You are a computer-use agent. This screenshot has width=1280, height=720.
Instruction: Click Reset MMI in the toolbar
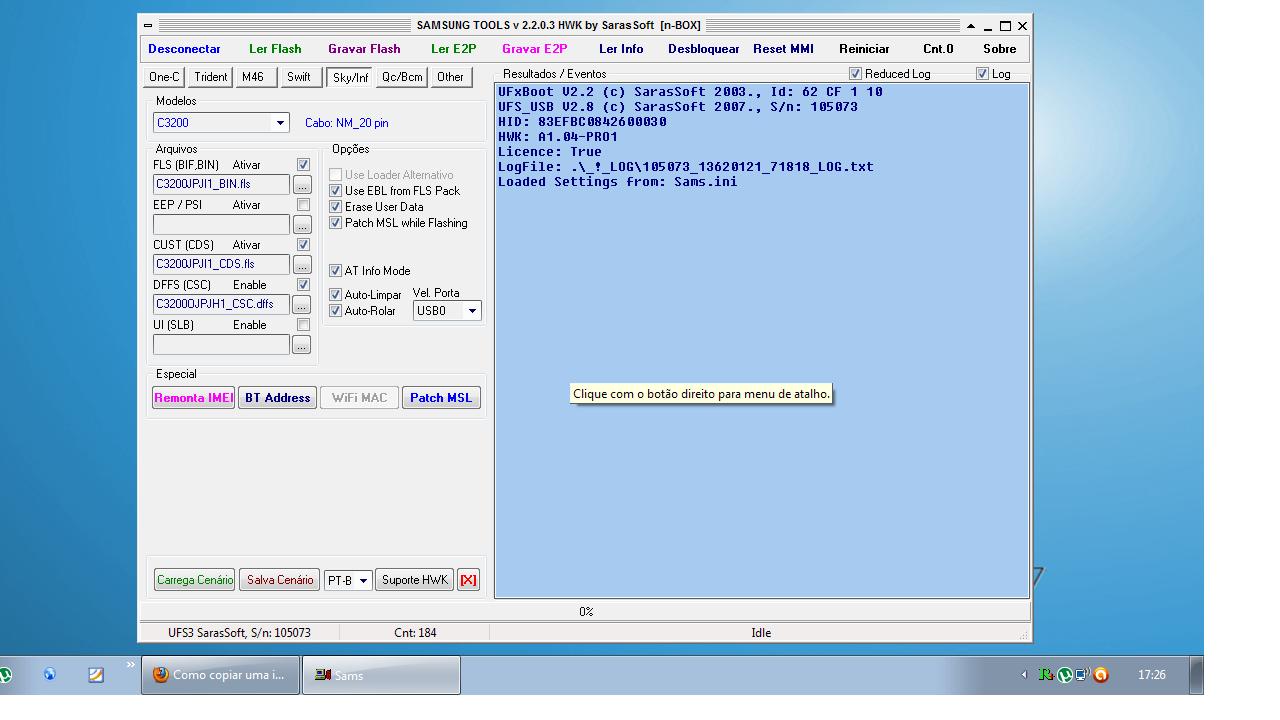pyautogui.click(x=783, y=49)
